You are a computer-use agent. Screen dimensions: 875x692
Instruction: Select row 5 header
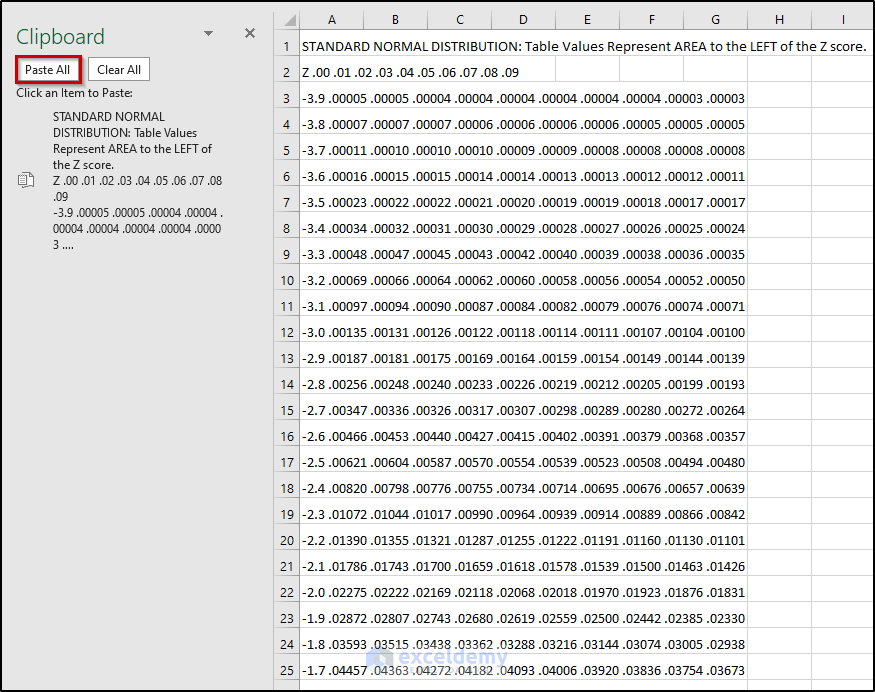pos(287,150)
